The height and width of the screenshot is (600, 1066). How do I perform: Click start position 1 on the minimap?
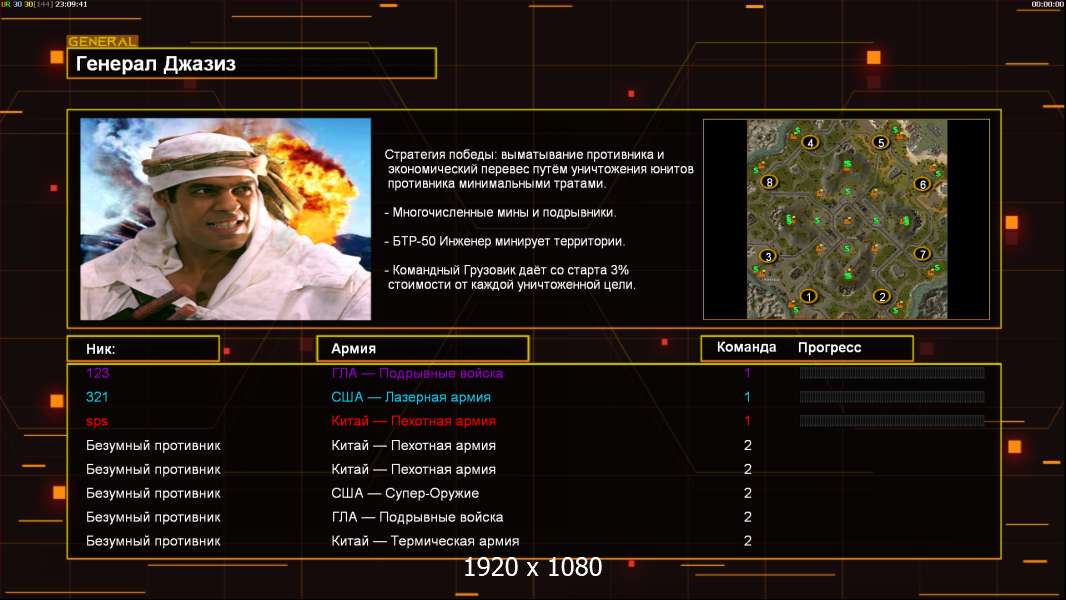pyautogui.click(x=809, y=296)
